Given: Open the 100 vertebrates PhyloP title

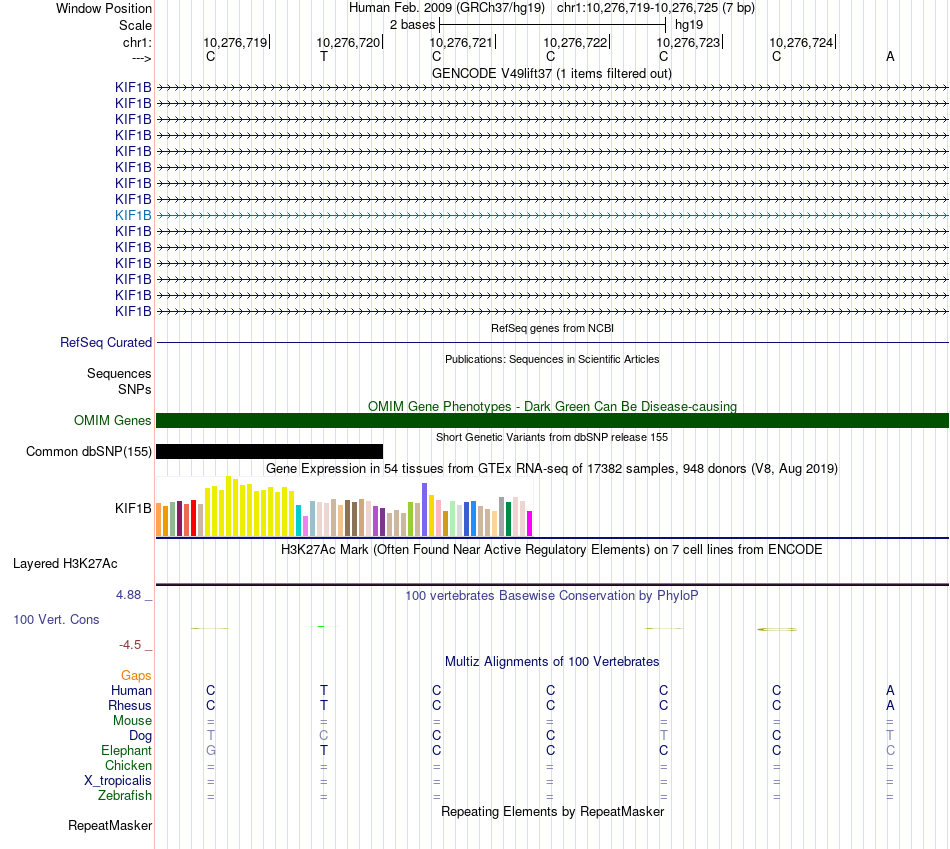Looking at the screenshot, I should coord(552,596).
